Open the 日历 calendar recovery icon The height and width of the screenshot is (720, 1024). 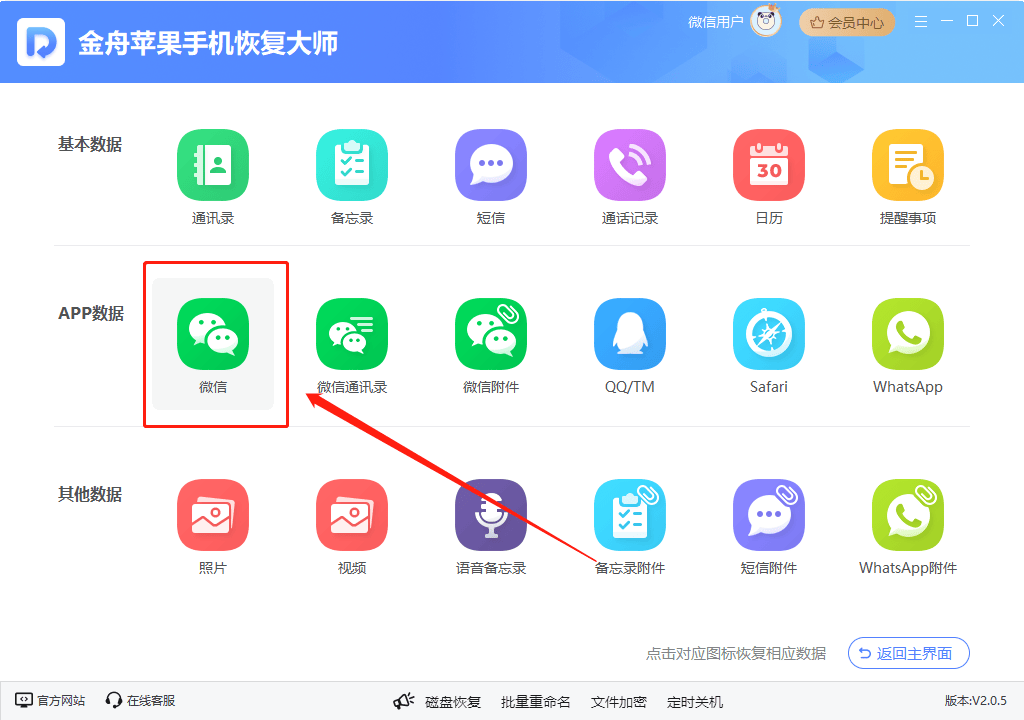[769, 164]
